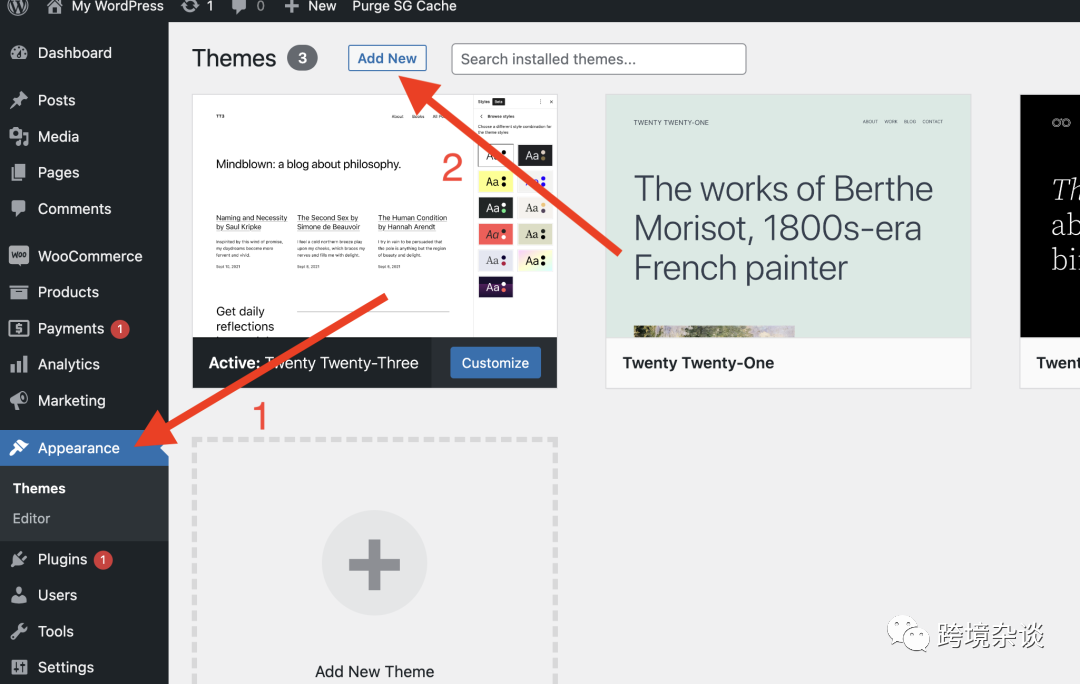Open the Analytics menu
1080x684 pixels.
(69, 364)
